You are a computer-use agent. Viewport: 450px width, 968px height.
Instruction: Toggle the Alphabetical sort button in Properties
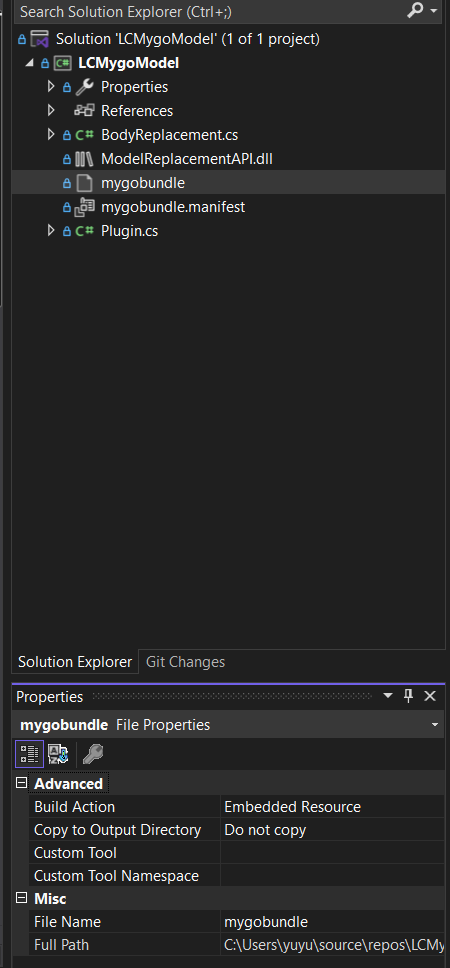pos(59,754)
